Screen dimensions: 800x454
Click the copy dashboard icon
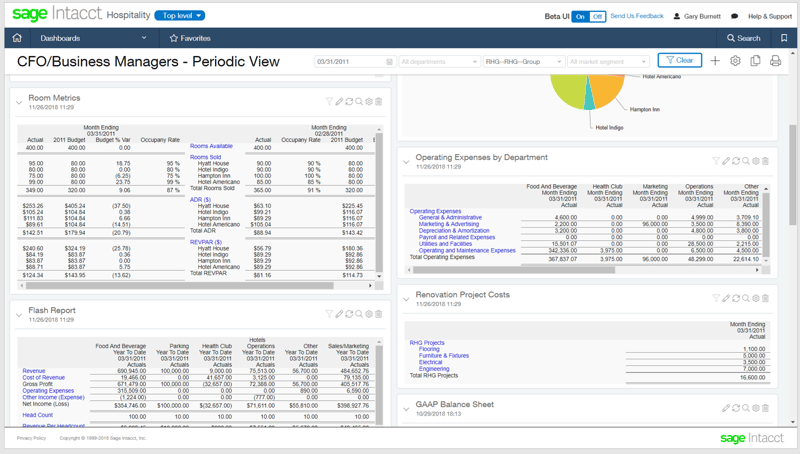pos(755,61)
